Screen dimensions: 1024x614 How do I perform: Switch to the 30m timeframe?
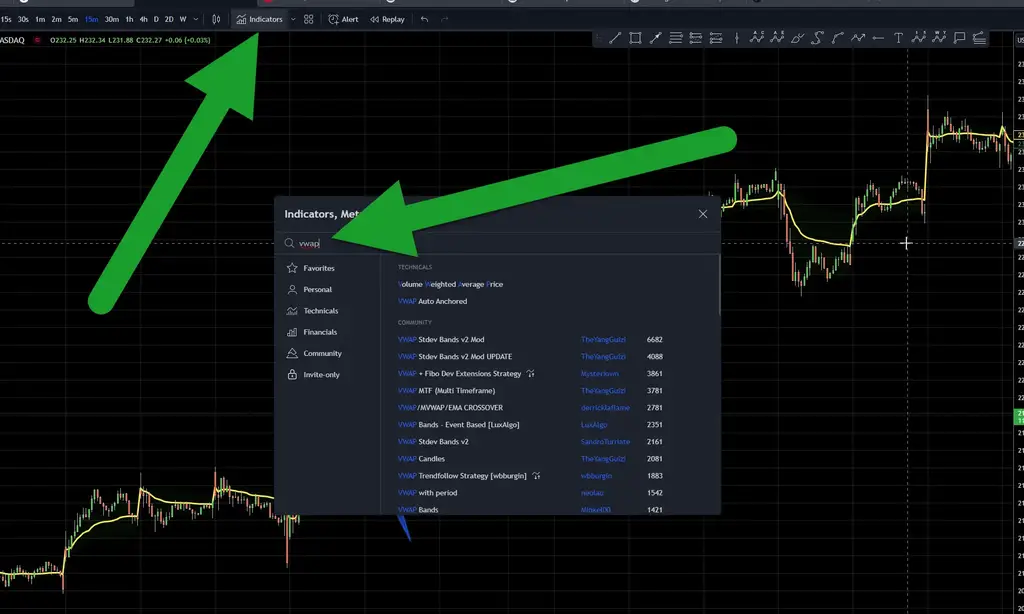[x=111, y=19]
